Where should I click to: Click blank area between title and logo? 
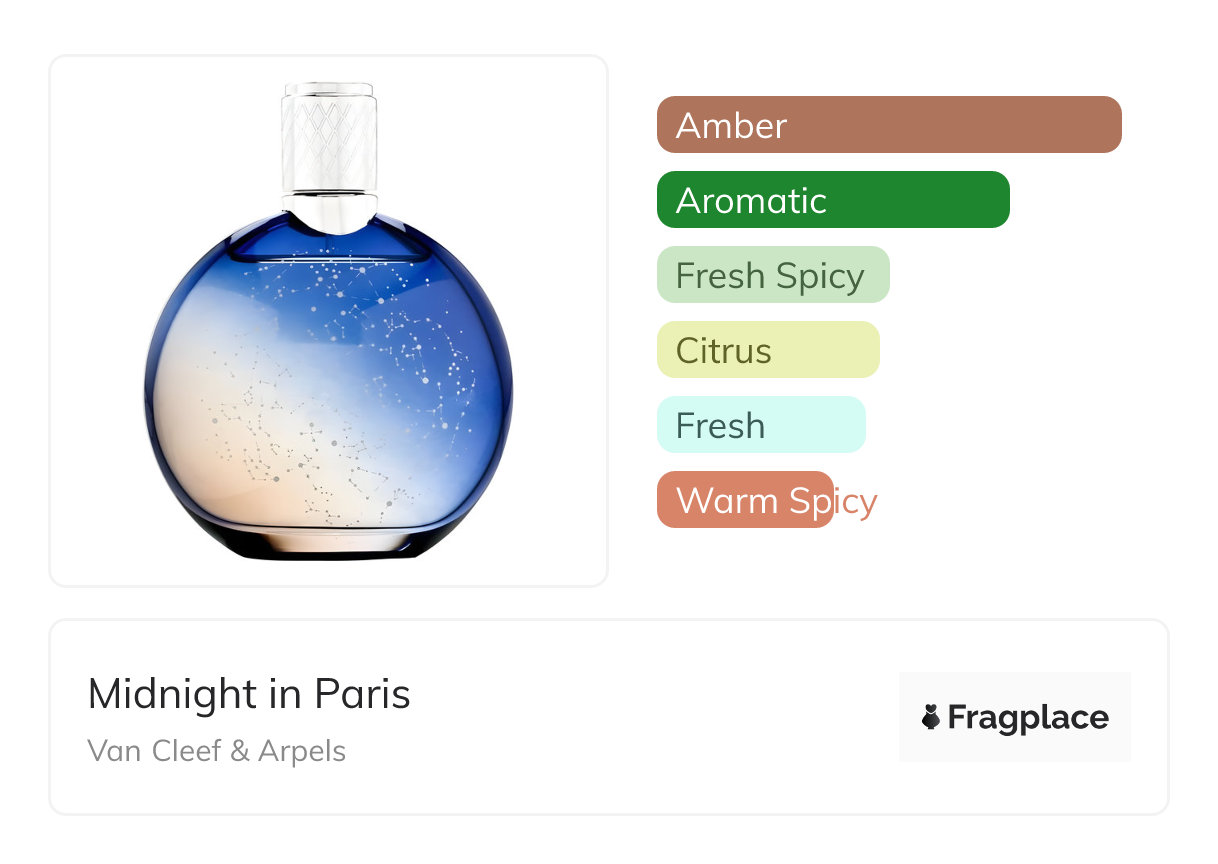[650, 718]
